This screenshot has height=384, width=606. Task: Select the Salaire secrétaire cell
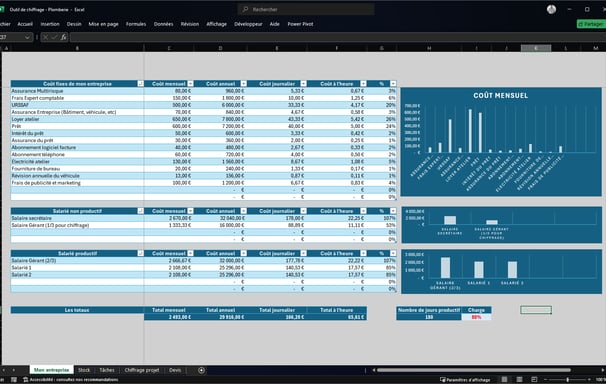click(77, 218)
